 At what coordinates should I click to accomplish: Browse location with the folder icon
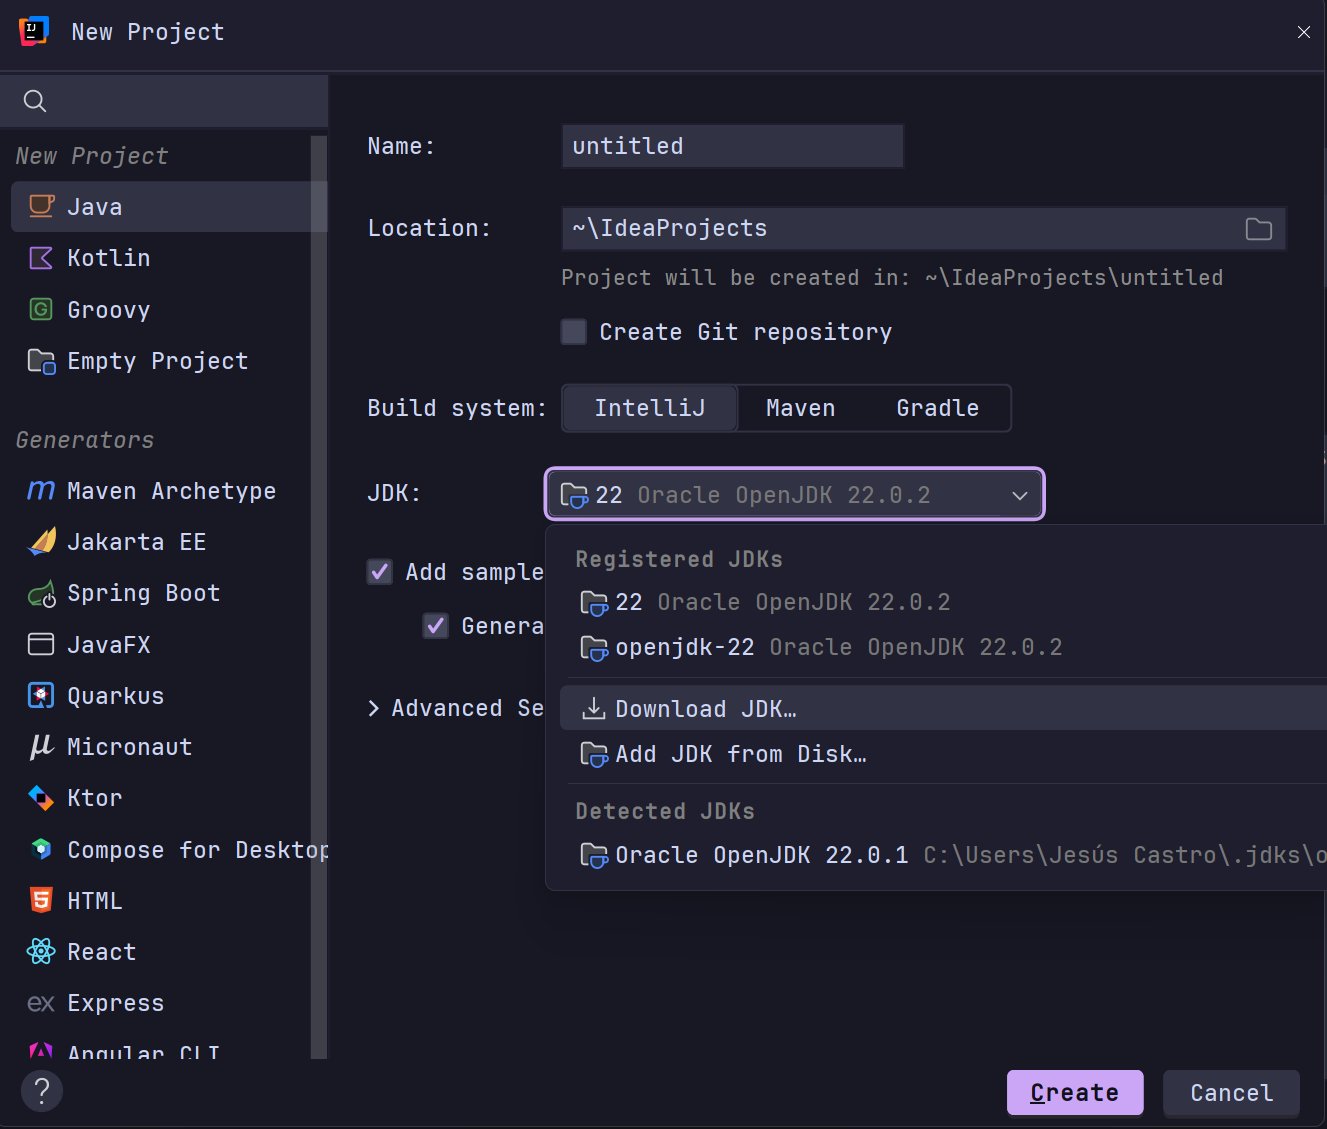click(x=1259, y=229)
